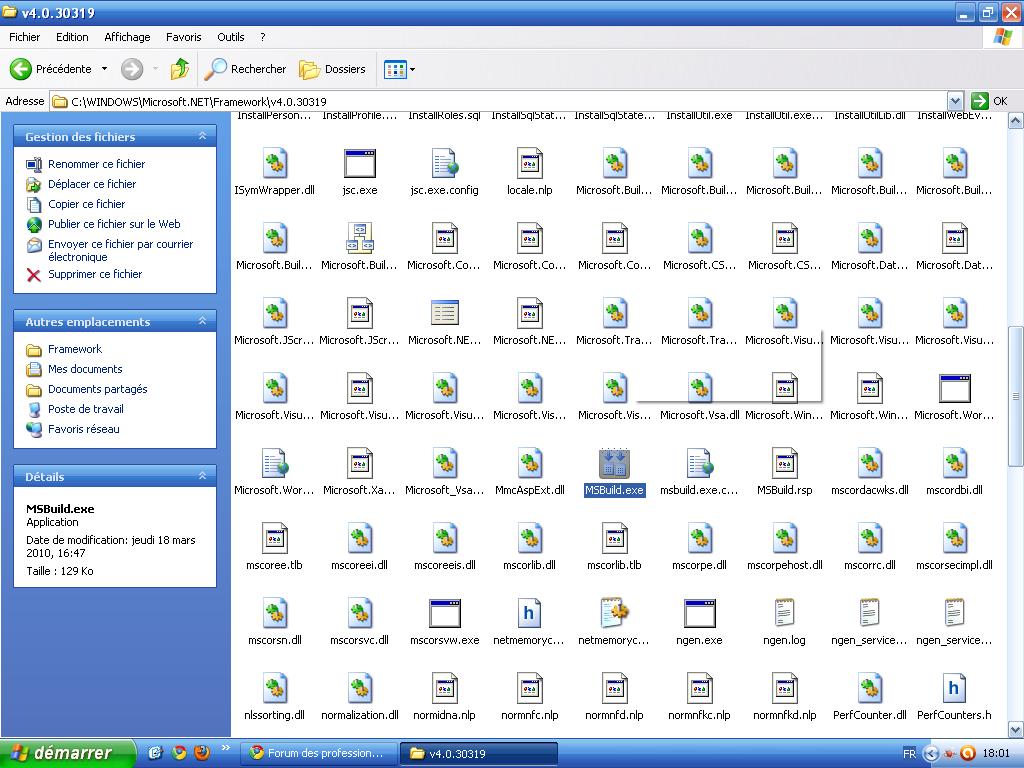Click the Suivante forward arrow button

coord(132,69)
